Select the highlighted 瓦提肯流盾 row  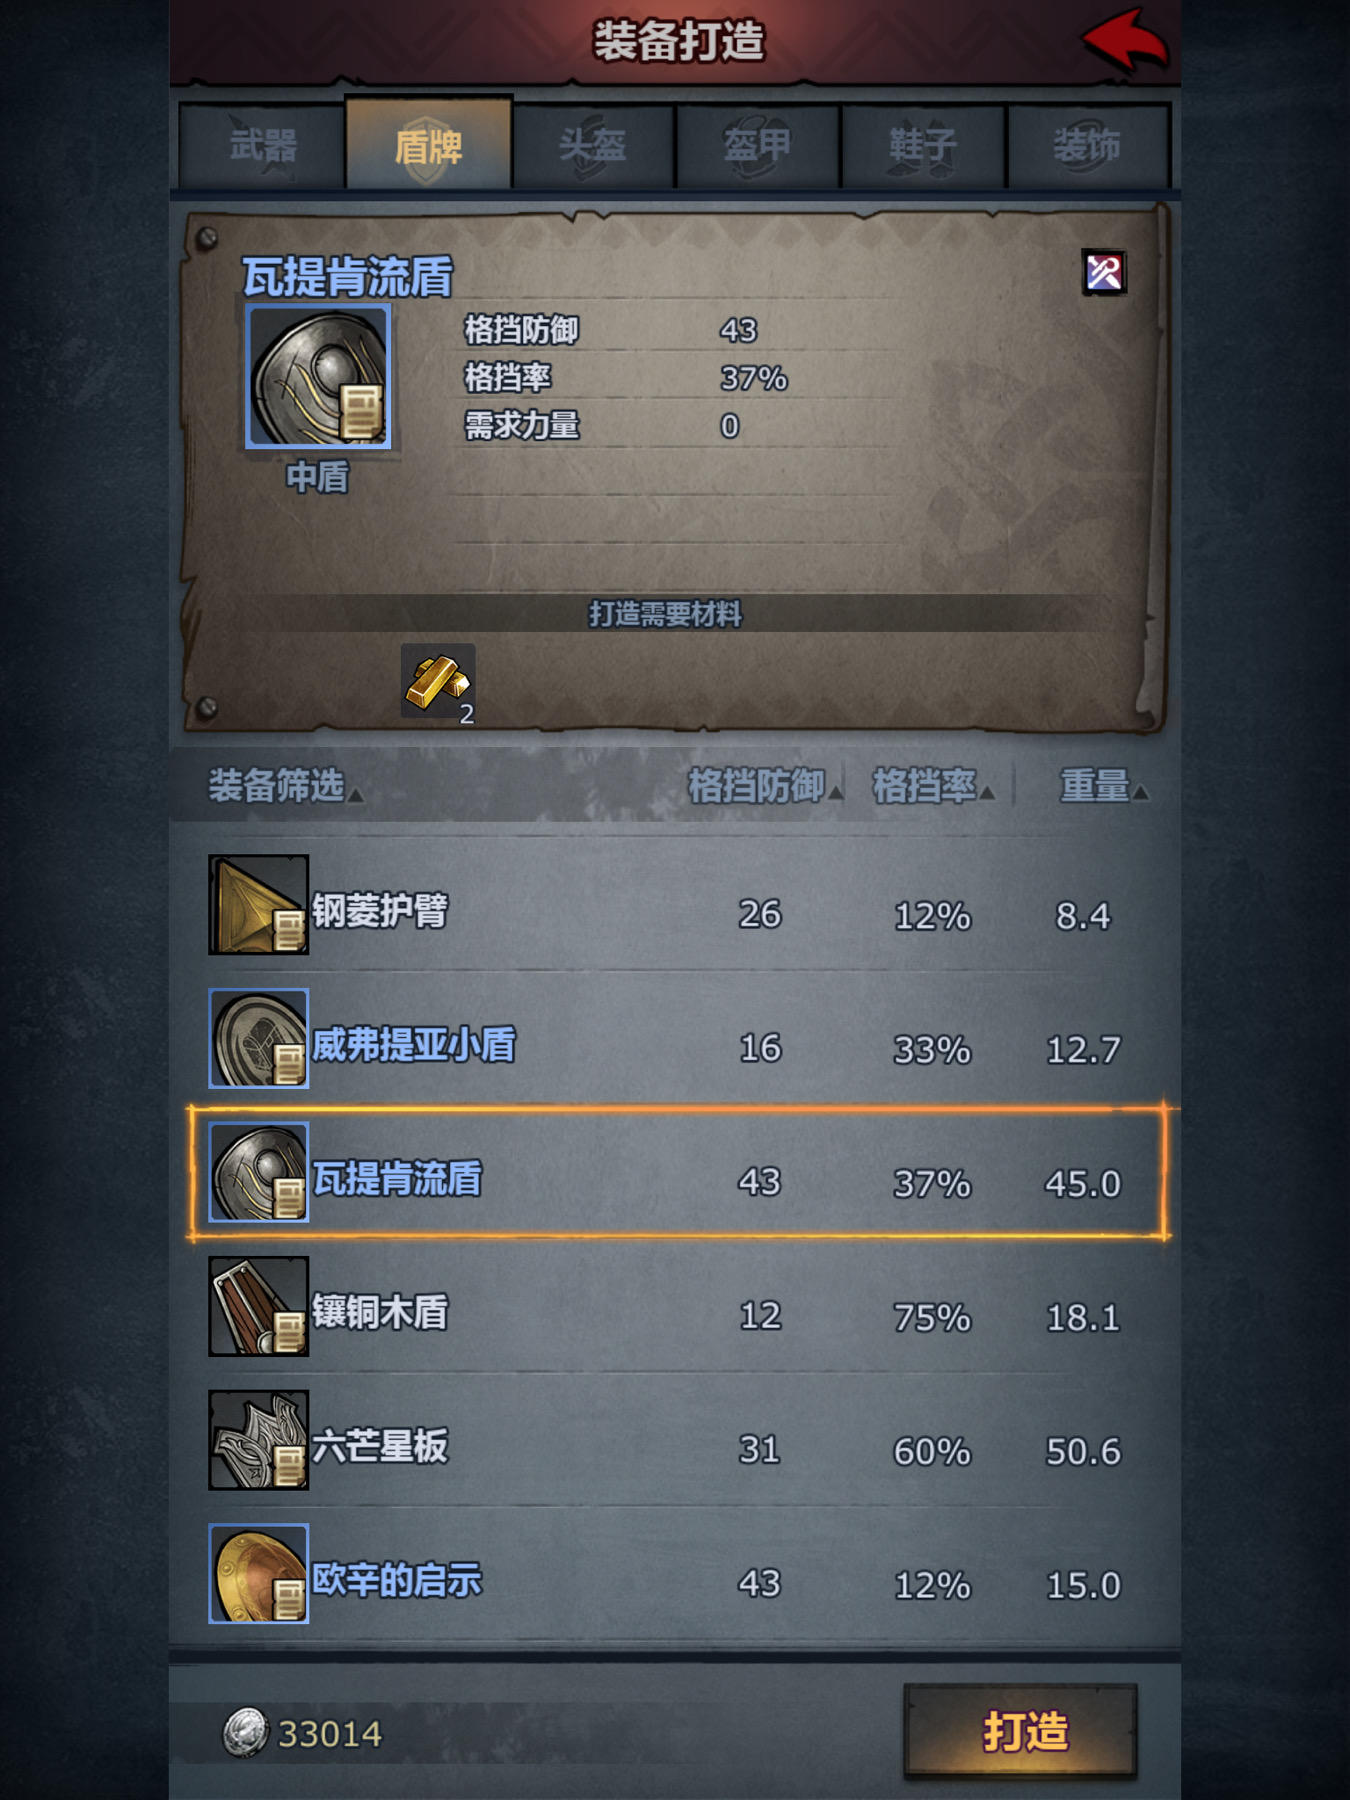tap(677, 1173)
